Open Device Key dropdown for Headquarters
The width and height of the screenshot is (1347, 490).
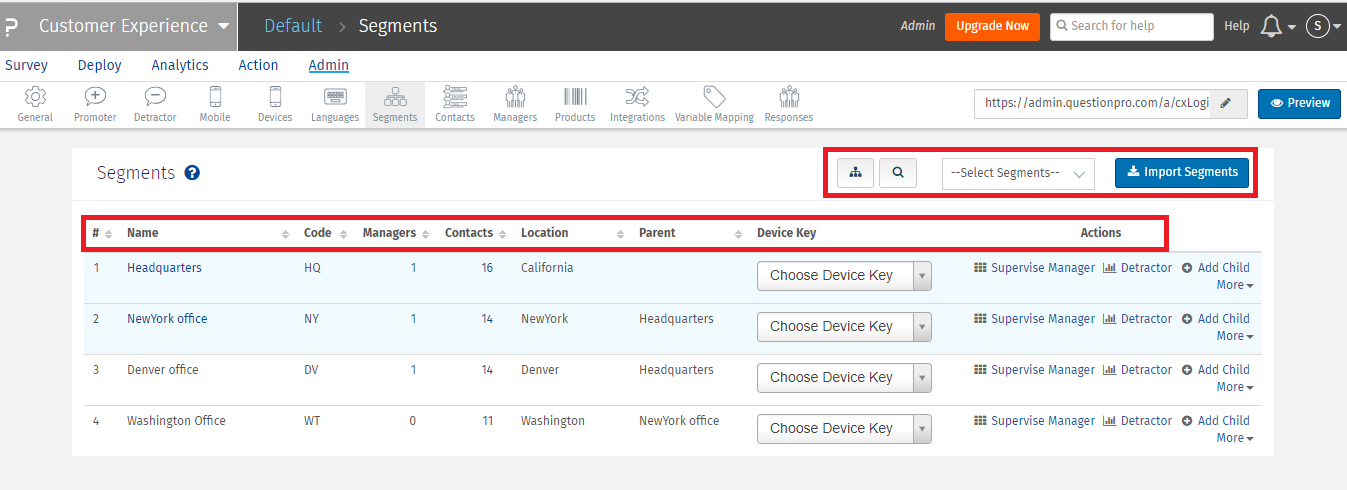pos(844,275)
